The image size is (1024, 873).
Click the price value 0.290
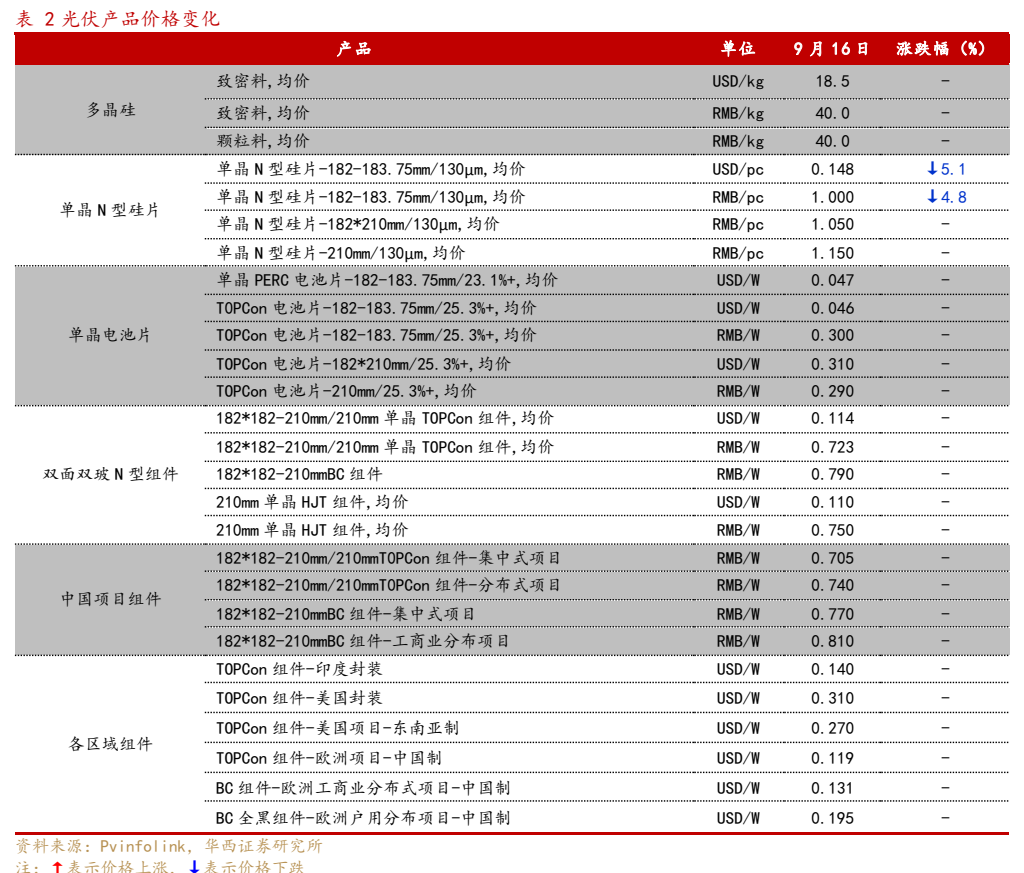[833, 392]
